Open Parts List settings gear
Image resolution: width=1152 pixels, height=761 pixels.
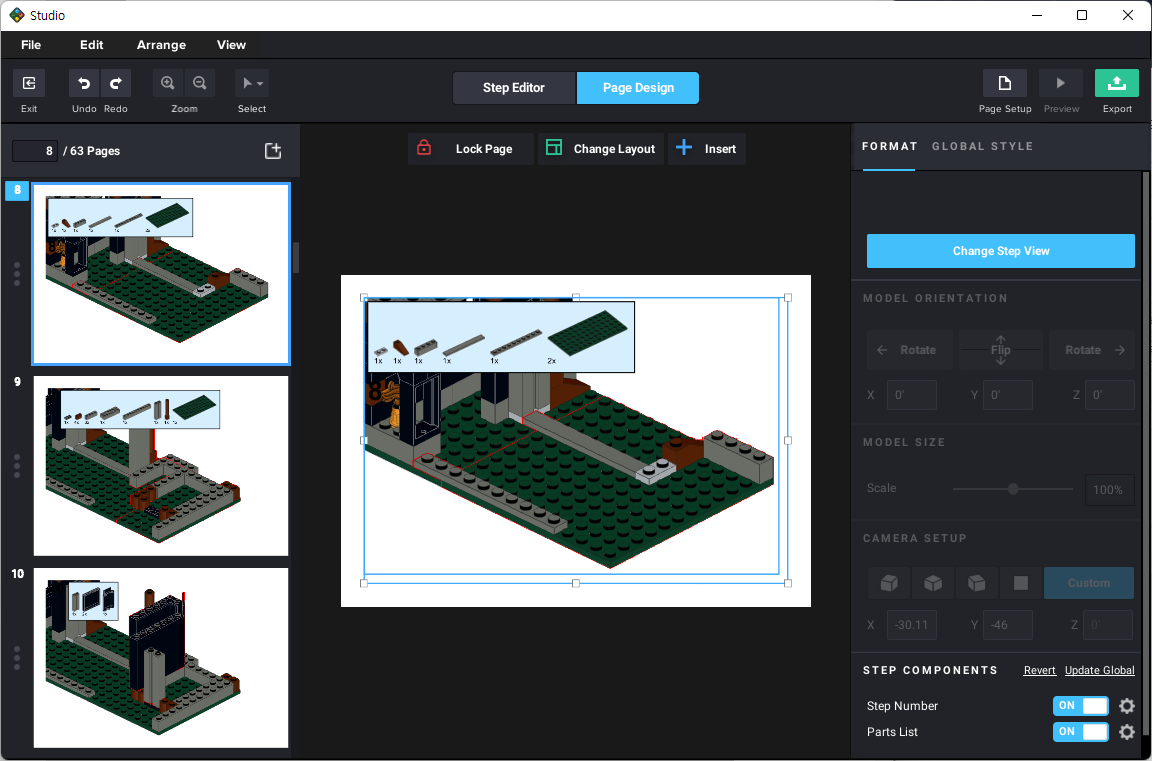point(1127,732)
